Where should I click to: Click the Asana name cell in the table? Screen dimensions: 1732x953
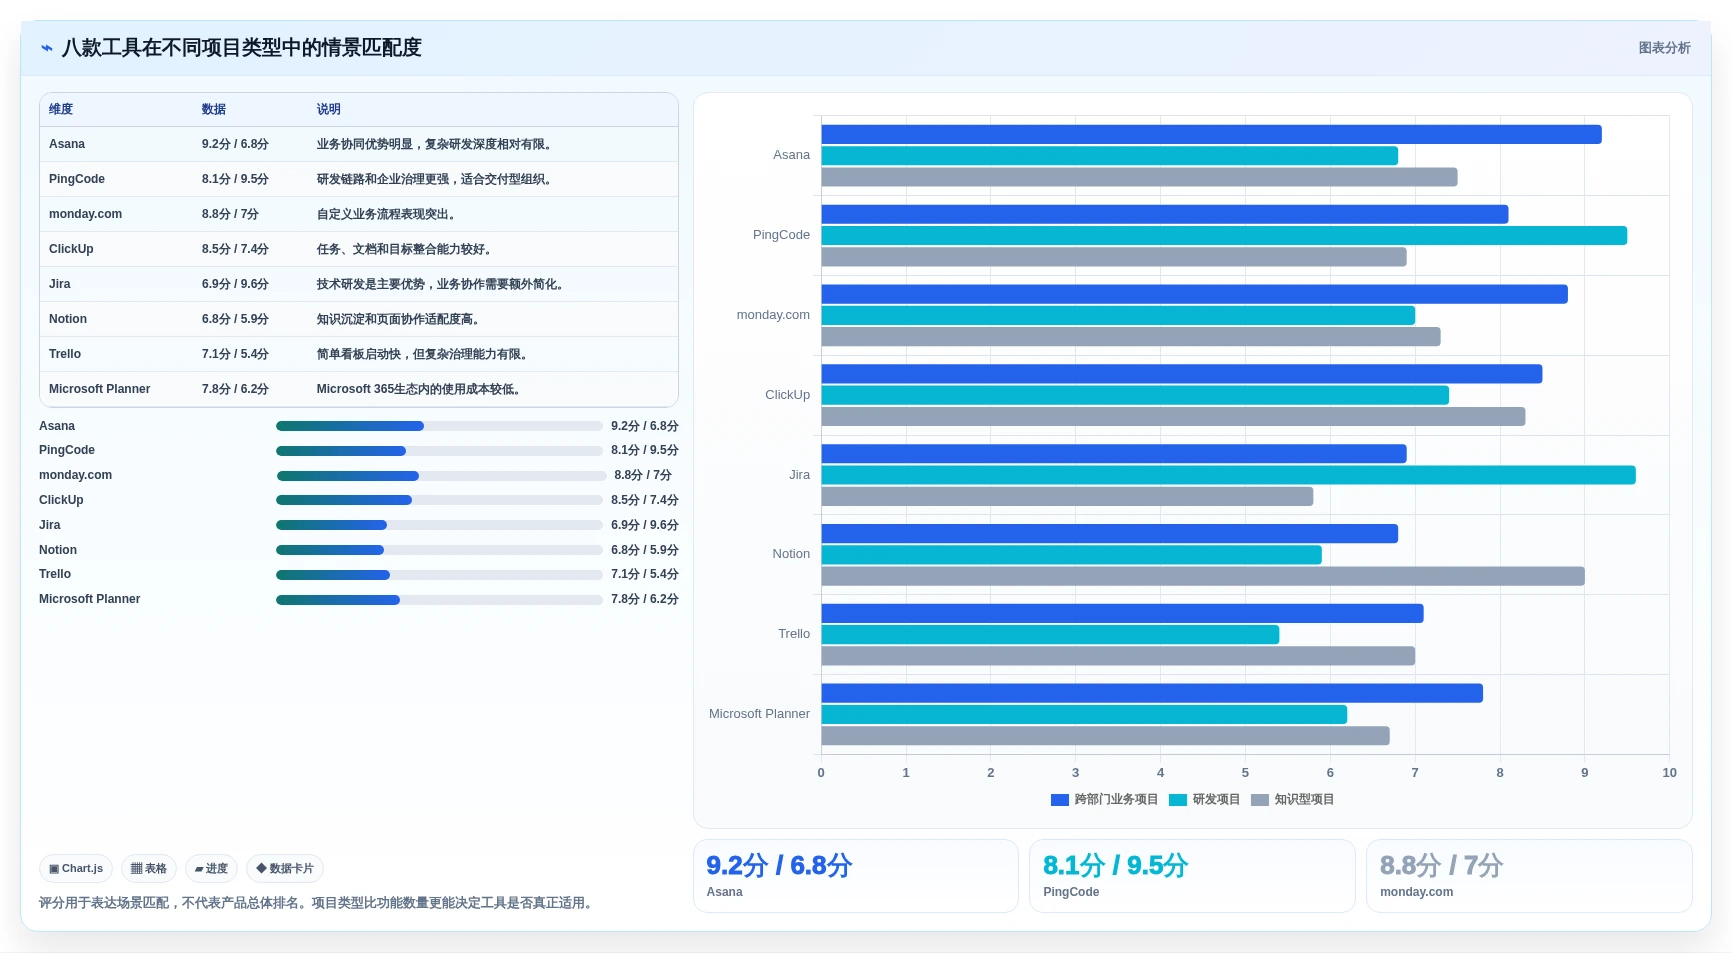coord(67,144)
